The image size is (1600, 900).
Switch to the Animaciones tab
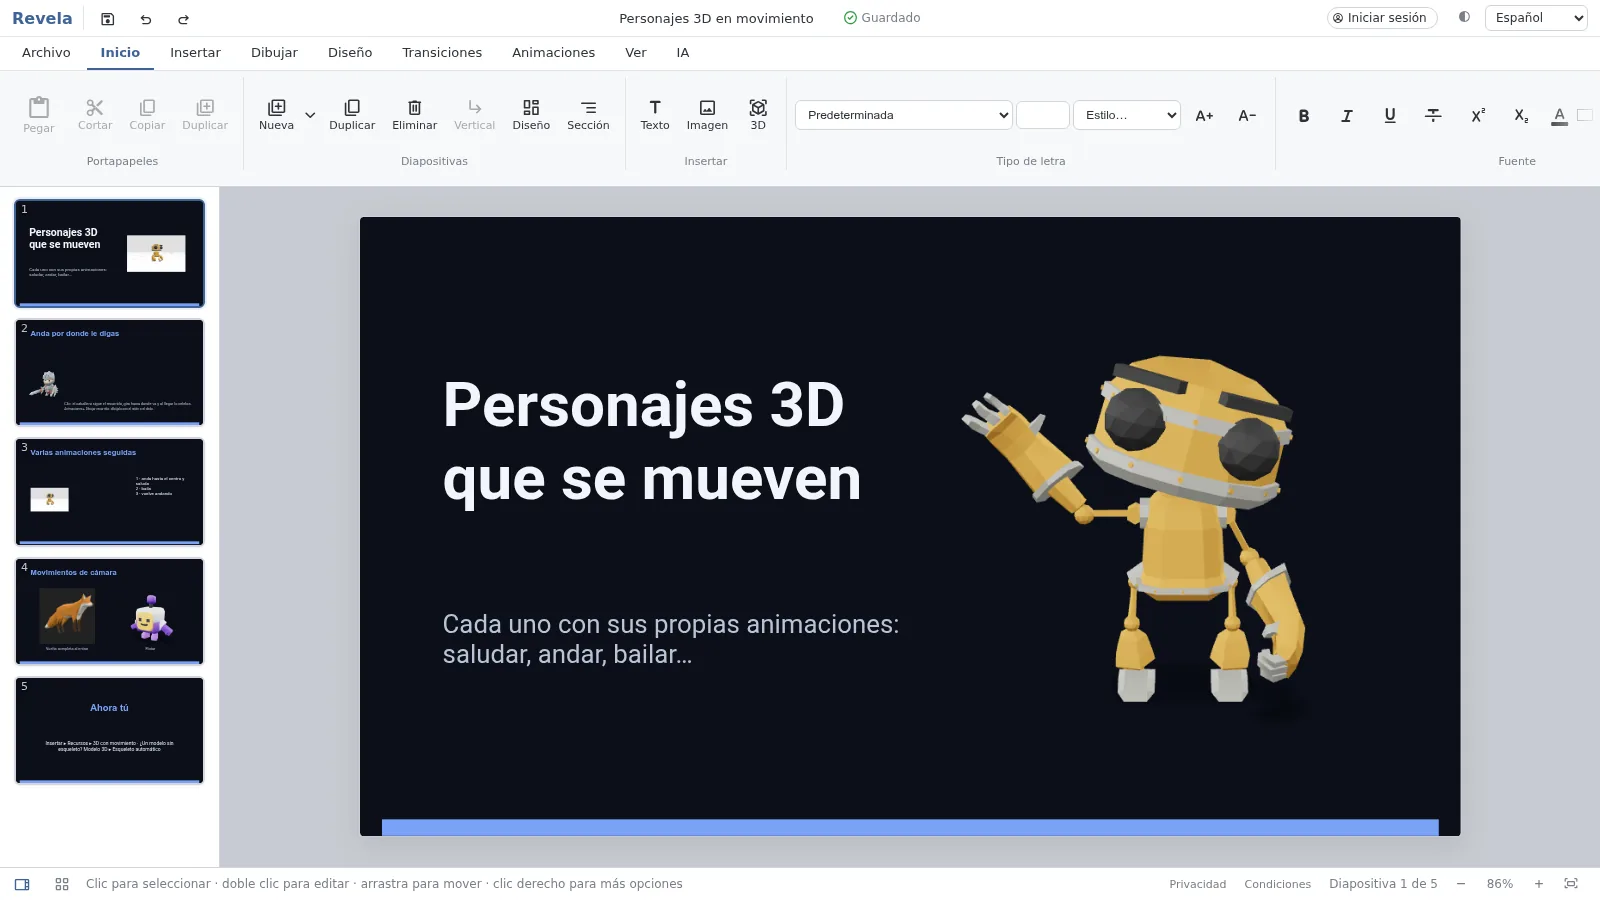click(x=553, y=53)
